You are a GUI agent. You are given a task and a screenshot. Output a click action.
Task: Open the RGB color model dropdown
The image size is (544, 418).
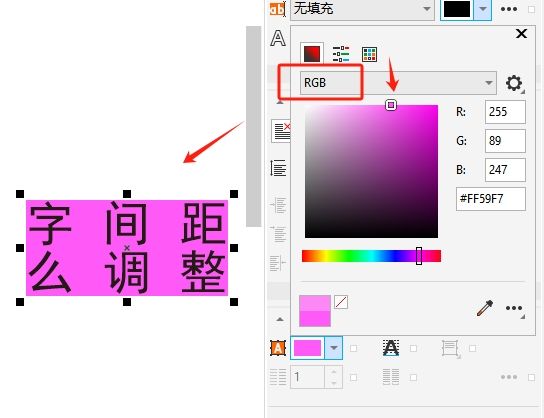point(398,83)
